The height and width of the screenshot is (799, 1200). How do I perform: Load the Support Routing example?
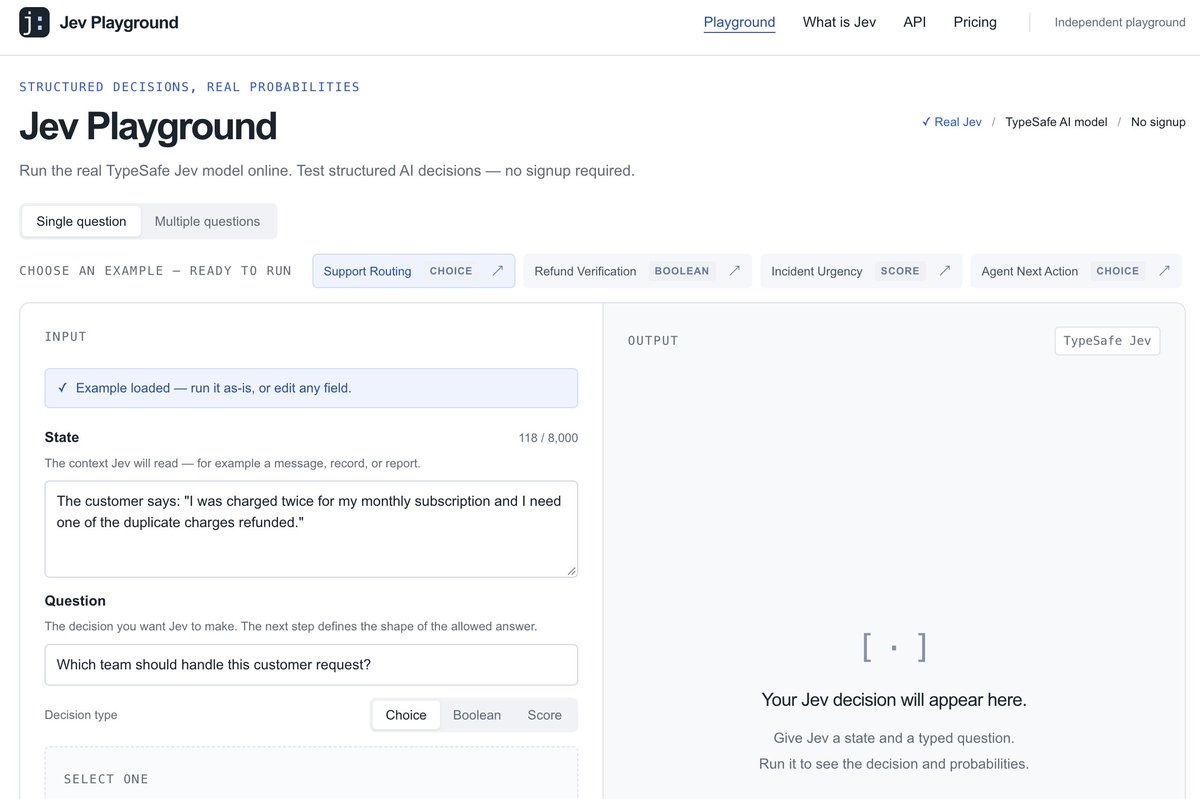click(x=414, y=271)
